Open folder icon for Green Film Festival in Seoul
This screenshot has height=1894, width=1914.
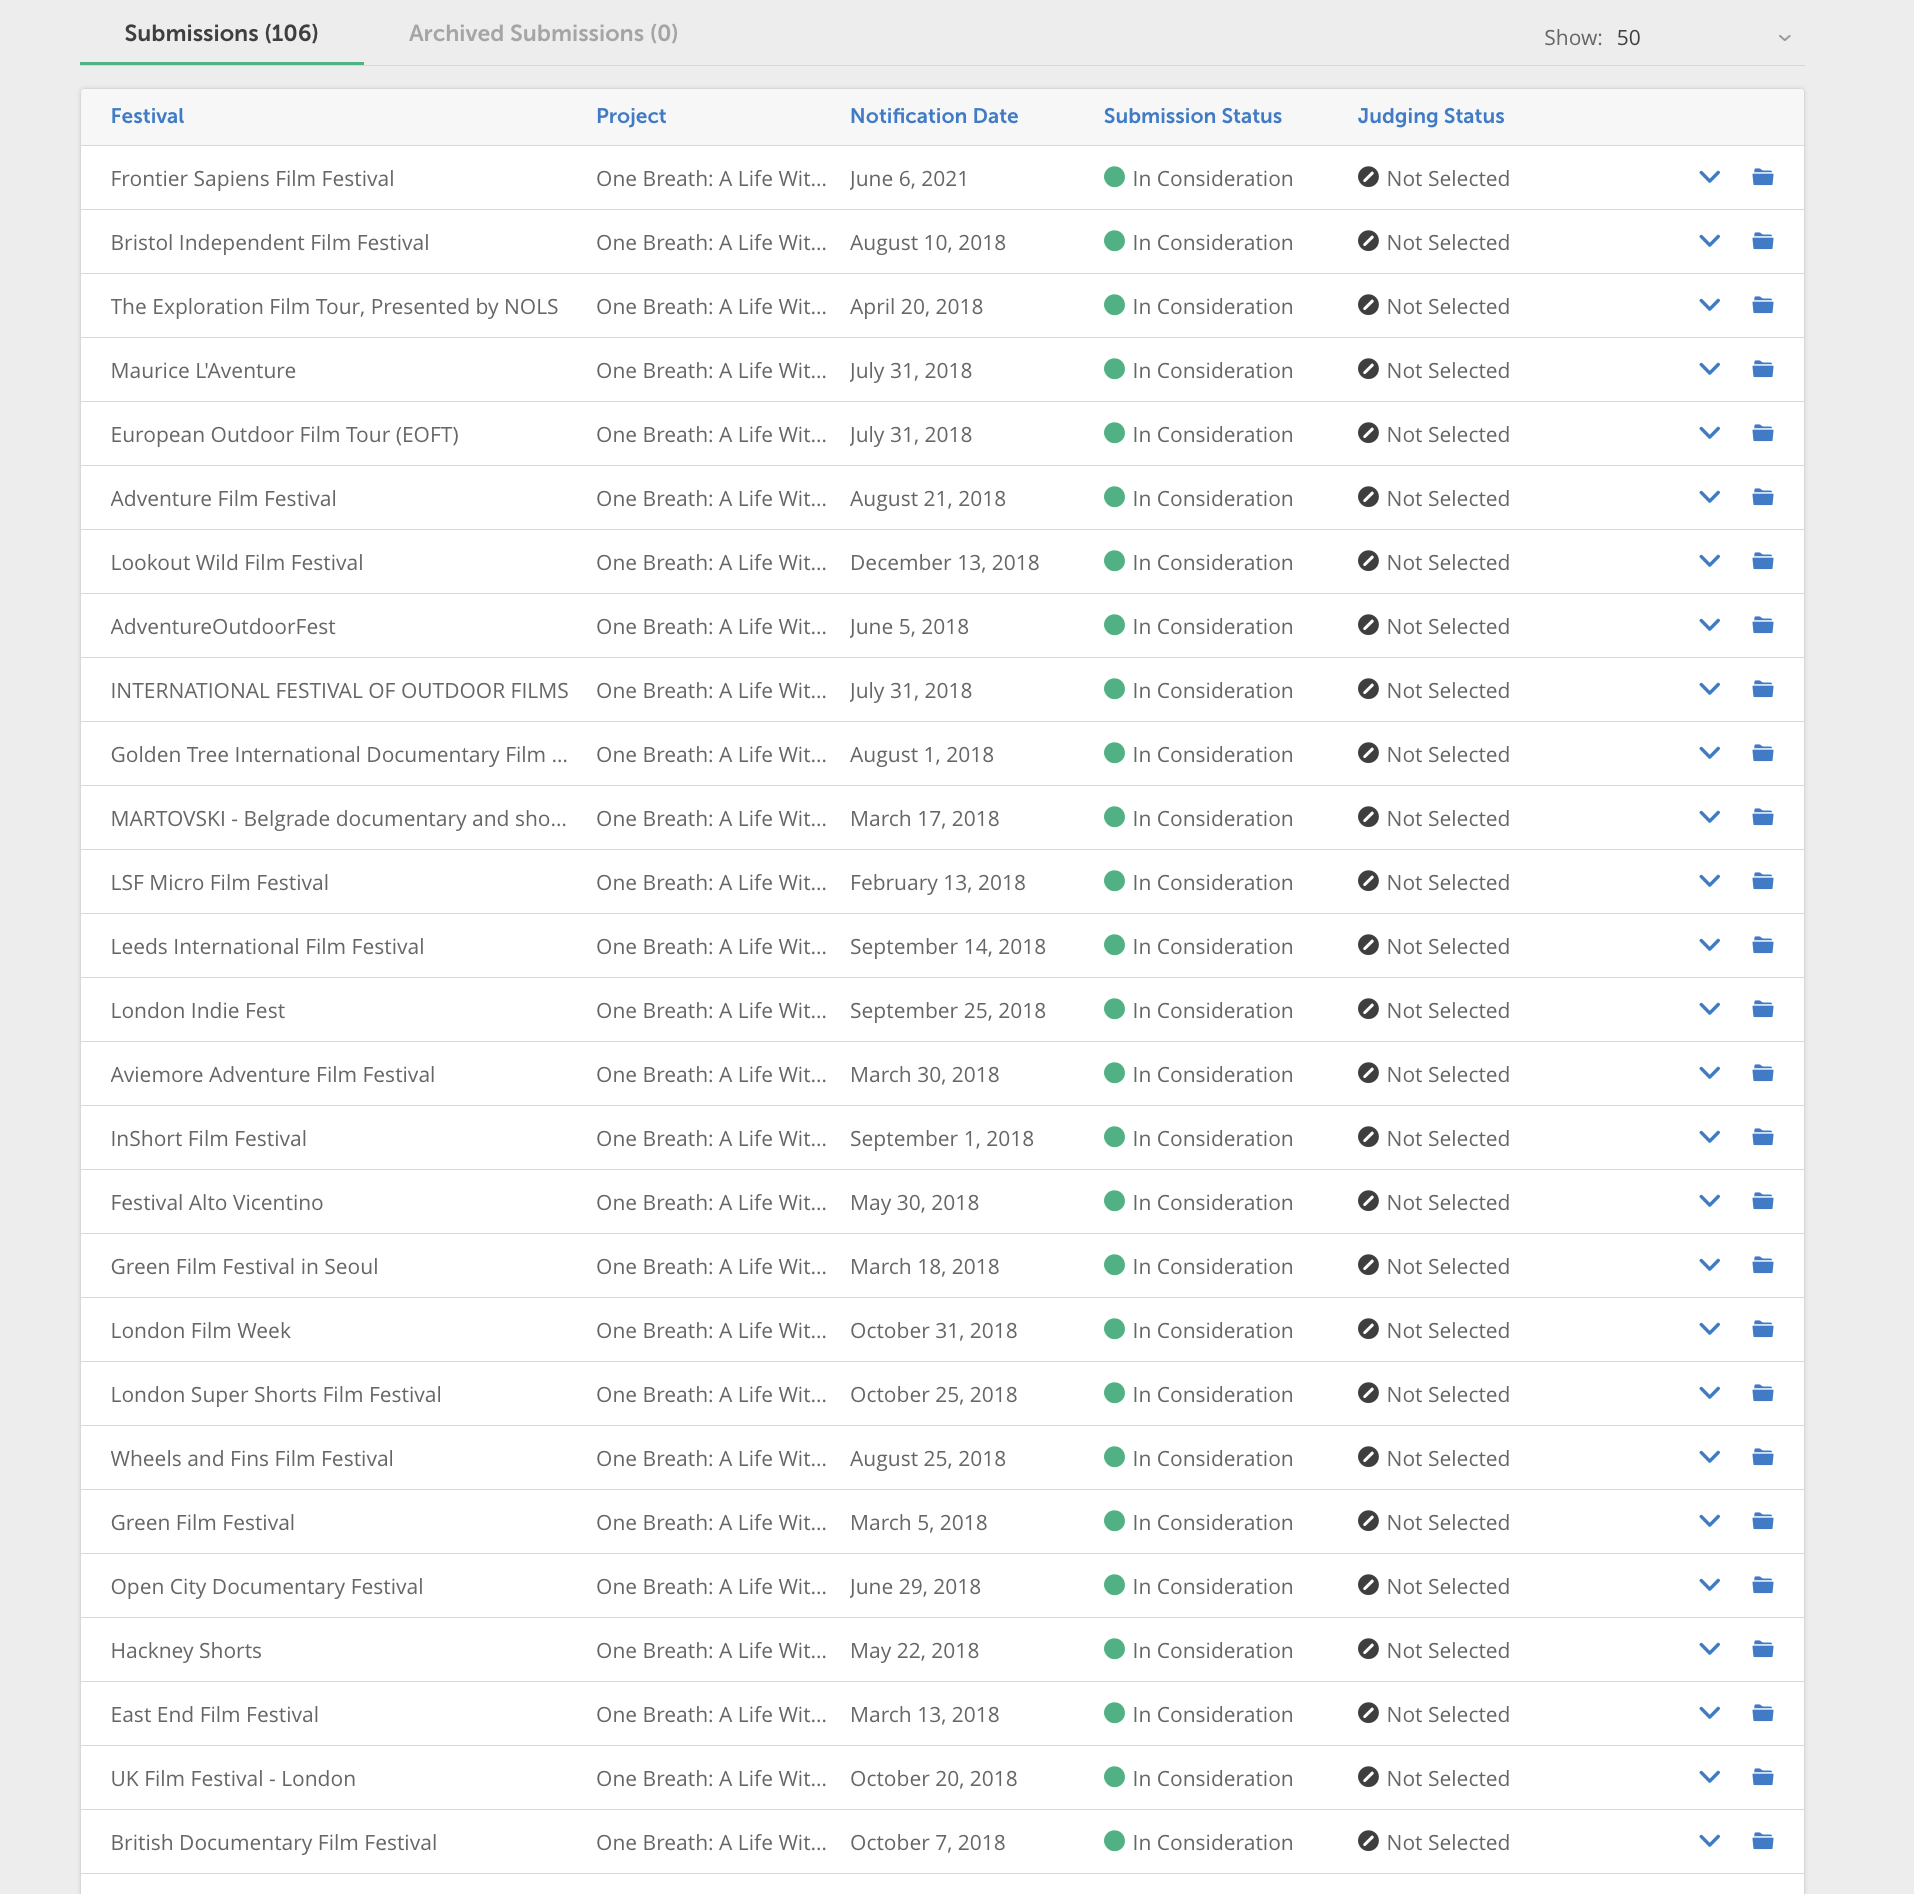coord(1763,1265)
